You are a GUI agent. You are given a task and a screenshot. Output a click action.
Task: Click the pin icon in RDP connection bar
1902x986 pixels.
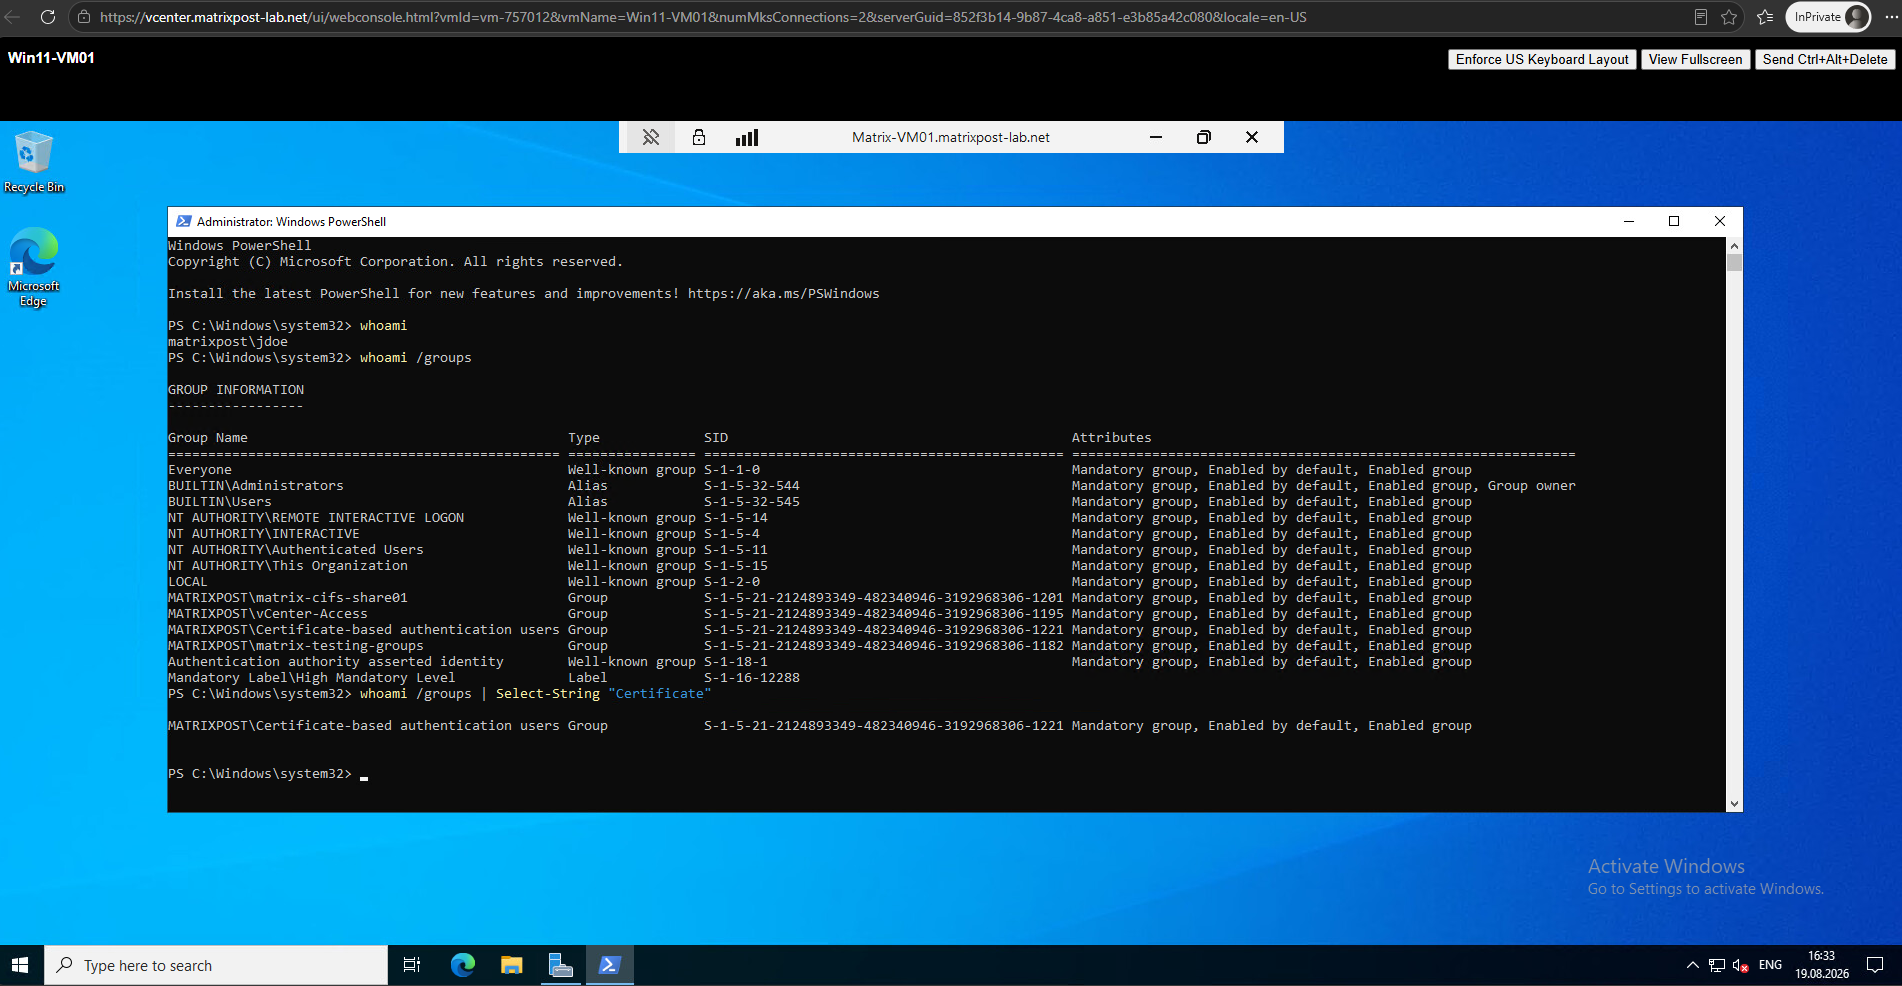651,137
